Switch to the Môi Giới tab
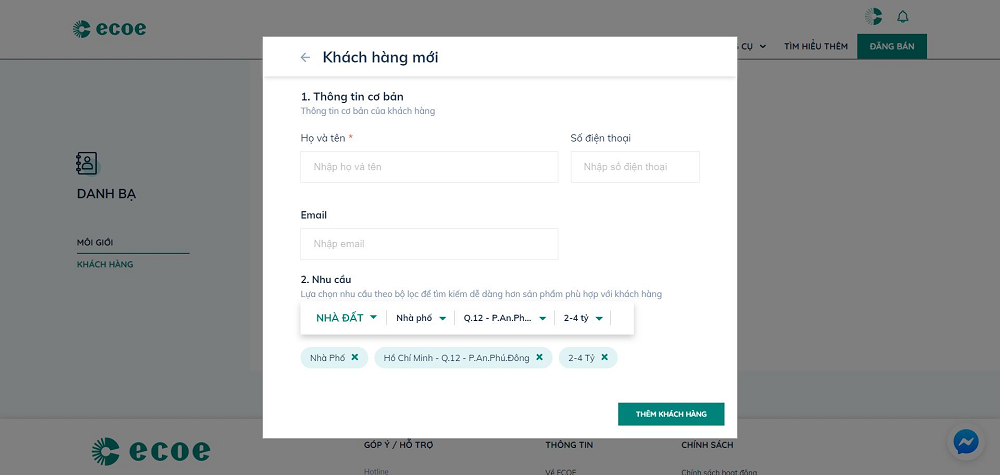Image resolution: width=1000 pixels, height=475 pixels. point(96,243)
